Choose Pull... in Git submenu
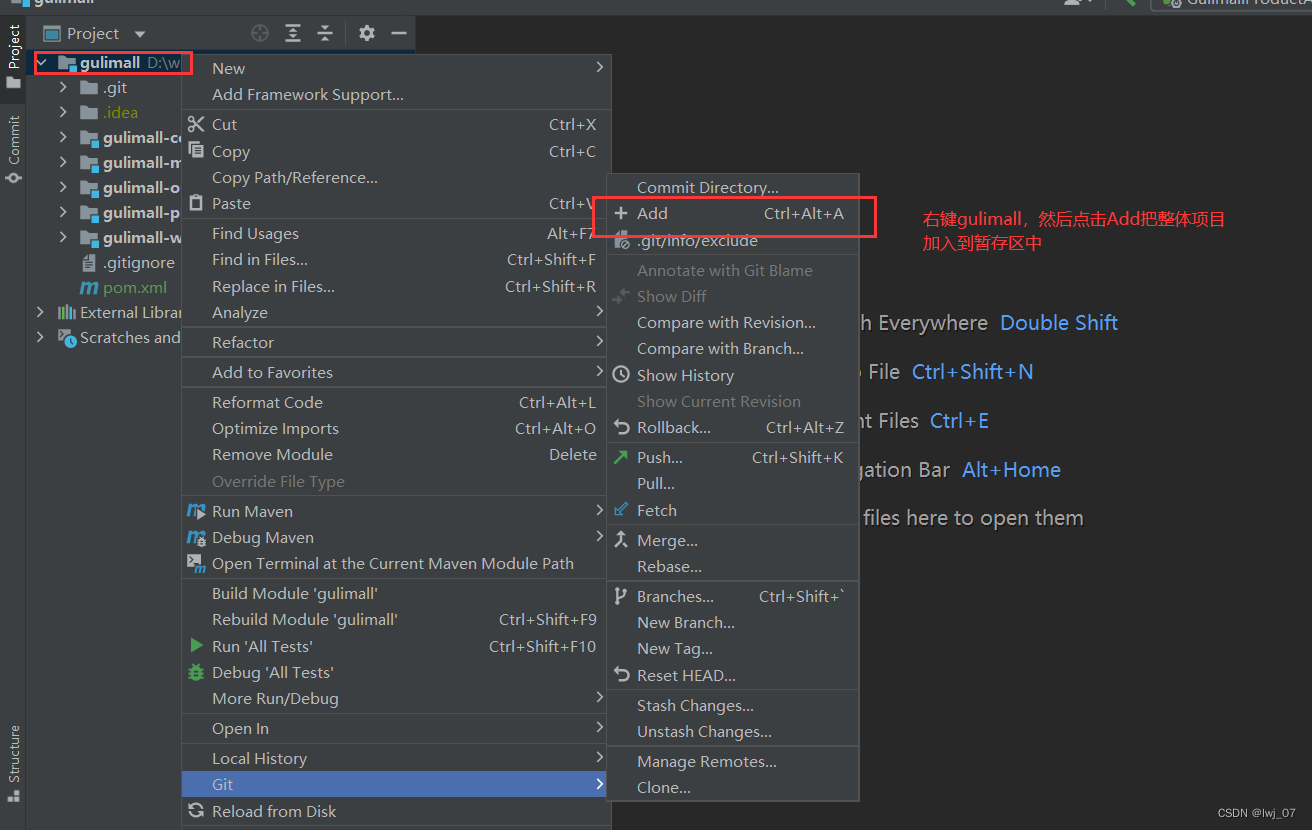The width and height of the screenshot is (1312, 830). (733, 483)
